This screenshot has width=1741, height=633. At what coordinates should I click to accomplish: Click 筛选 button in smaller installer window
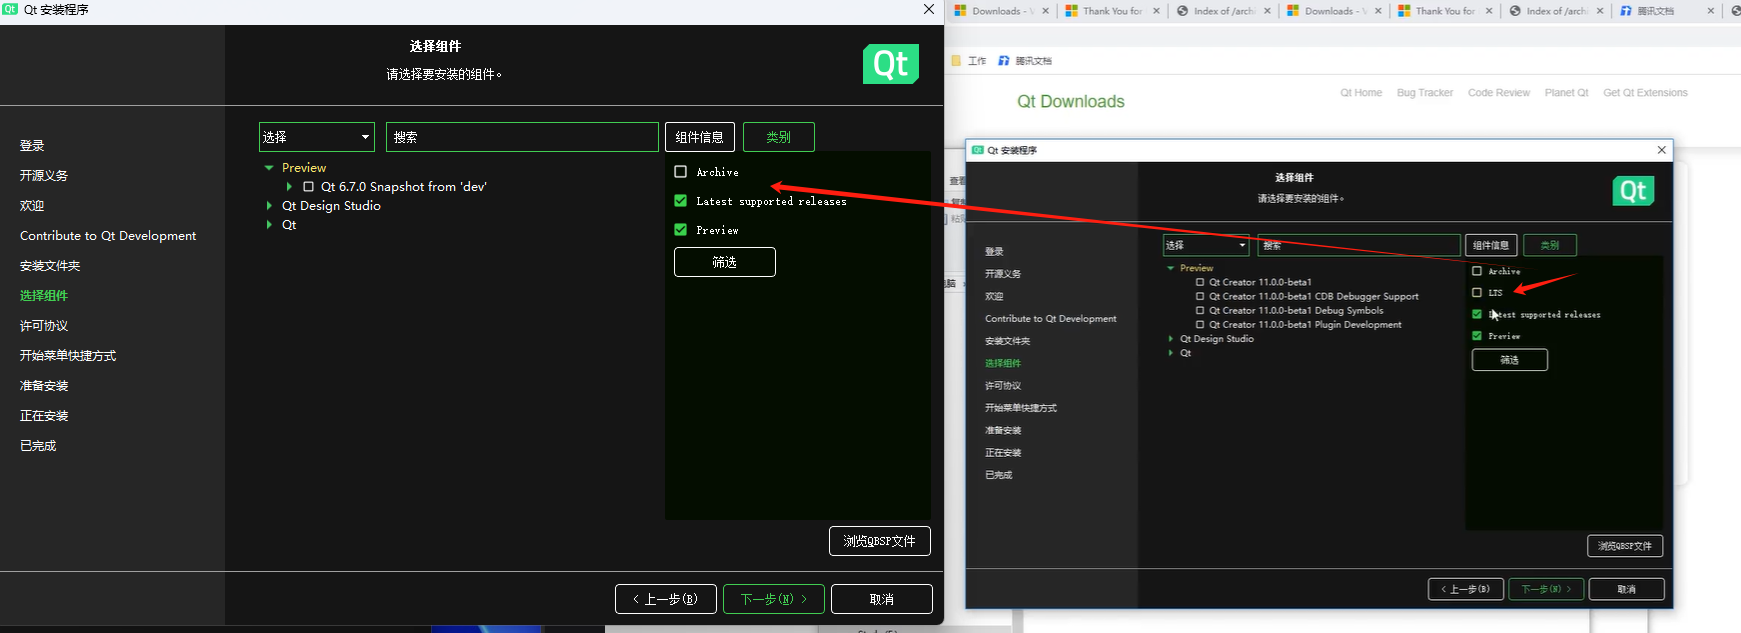[x=1510, y=360]
